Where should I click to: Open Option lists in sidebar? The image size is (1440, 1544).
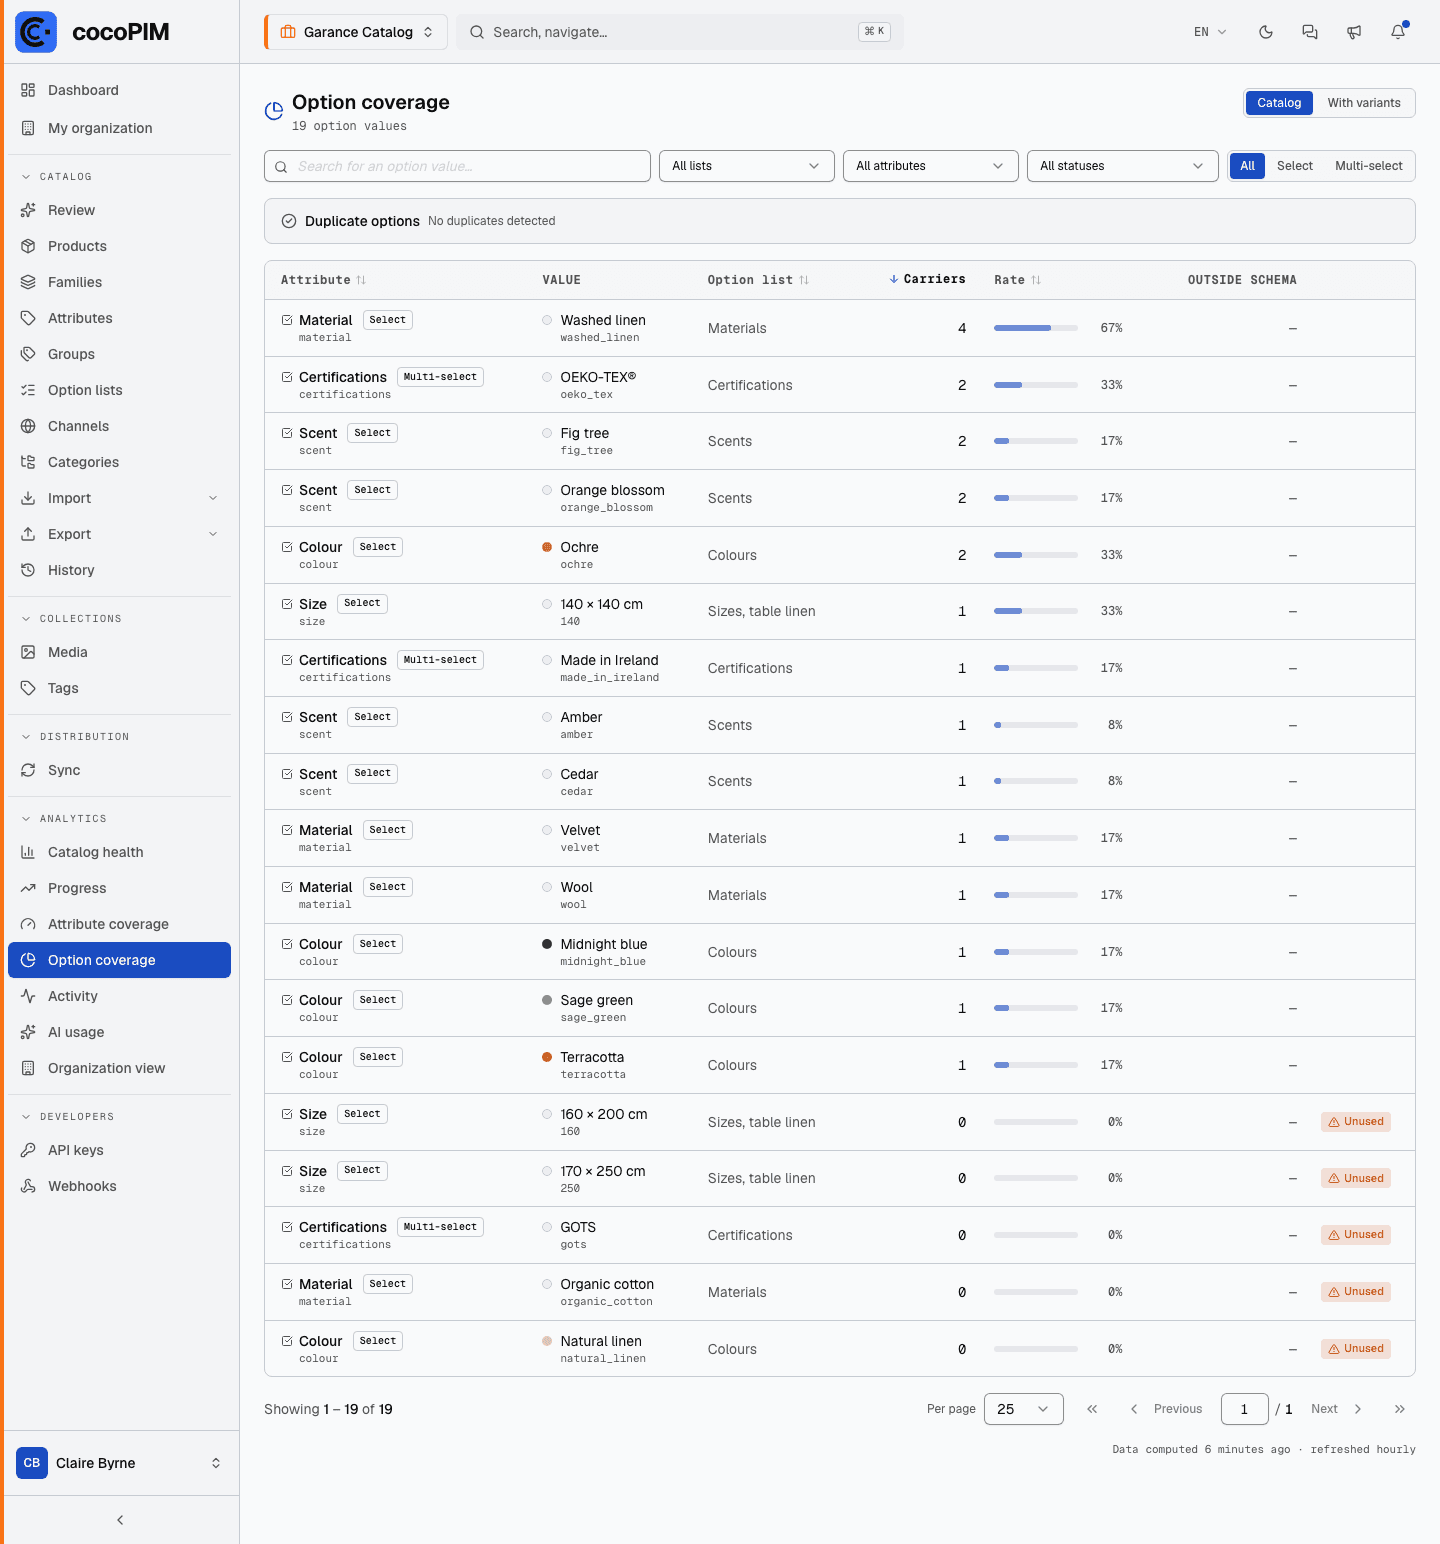(120, 390)
